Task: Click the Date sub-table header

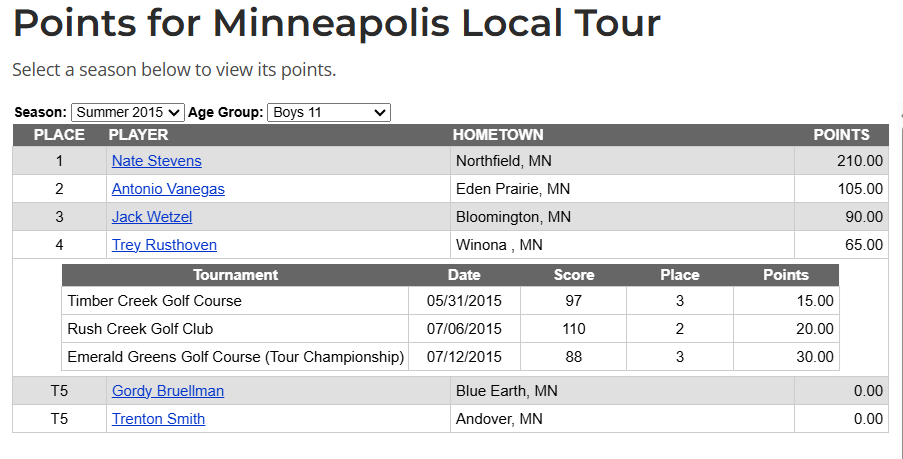Action: 464,275
